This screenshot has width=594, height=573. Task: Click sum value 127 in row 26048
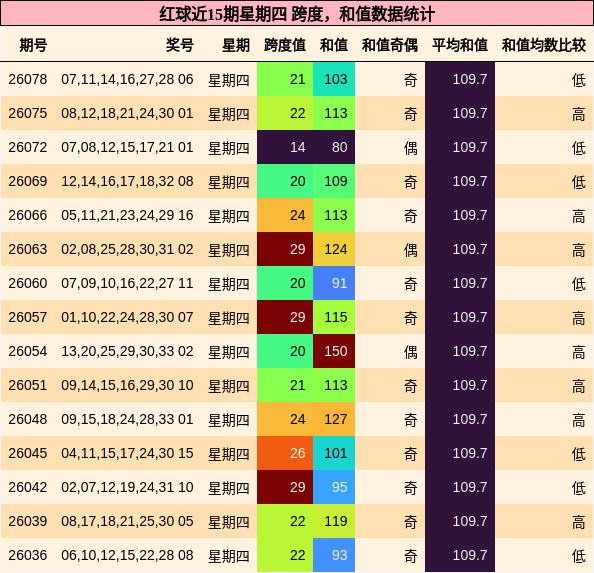(334, 419)
